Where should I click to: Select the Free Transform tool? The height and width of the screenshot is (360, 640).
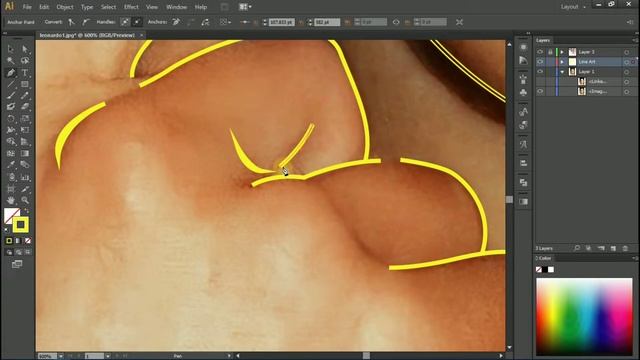click(25, 130)
